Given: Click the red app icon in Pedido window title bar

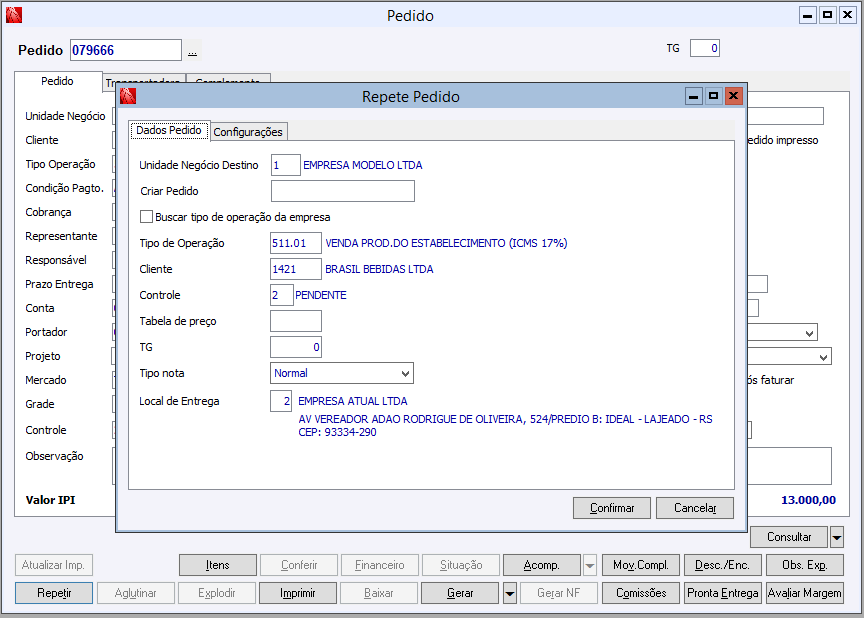Looking at the screenshot, I should pyautogui.click(x=14, y=15).
